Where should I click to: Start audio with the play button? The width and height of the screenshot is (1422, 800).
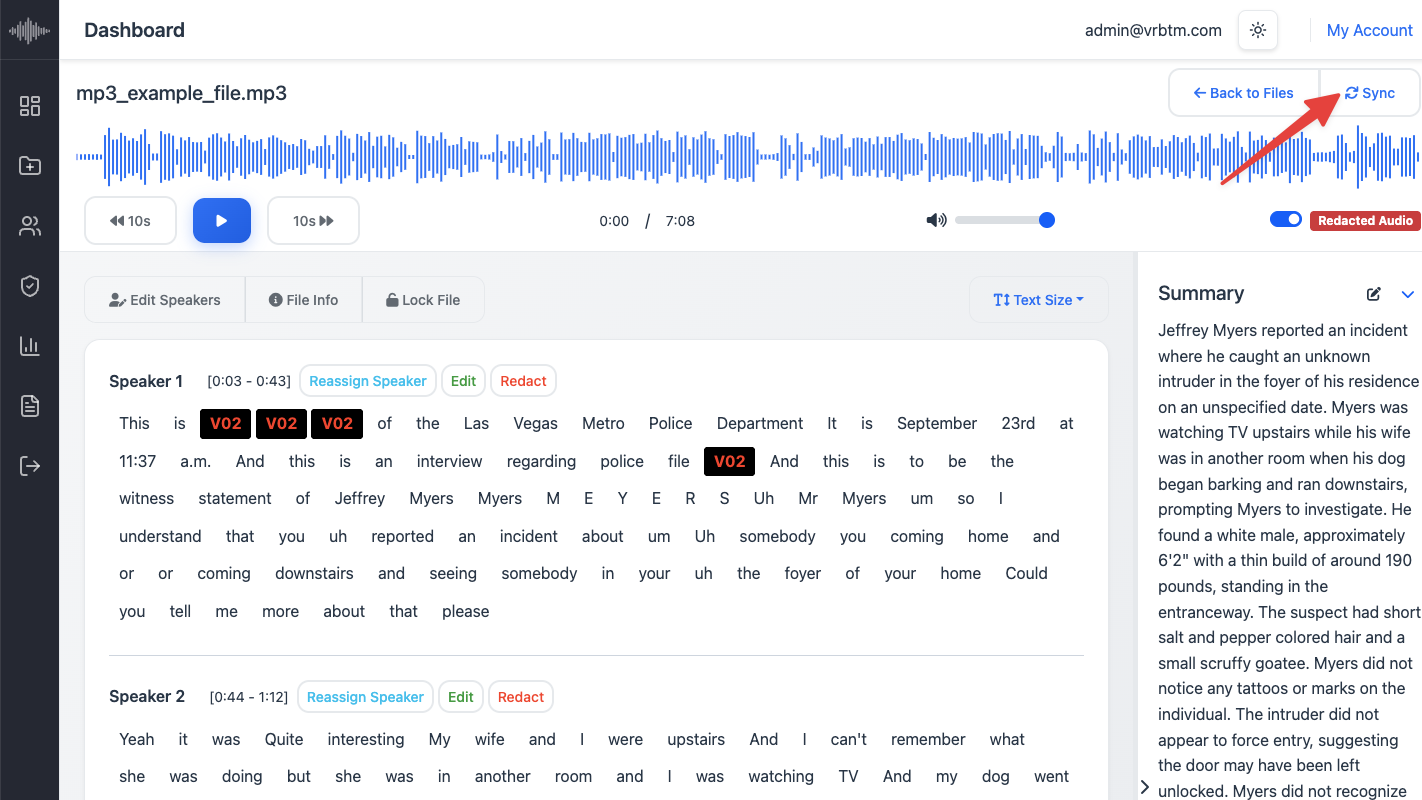click(222, 221)
